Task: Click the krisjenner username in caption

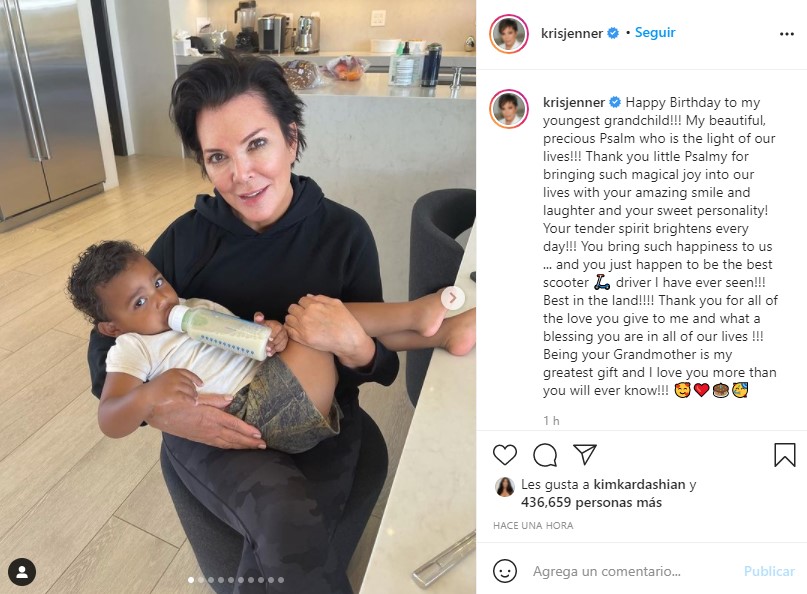Action: (574, 102)
